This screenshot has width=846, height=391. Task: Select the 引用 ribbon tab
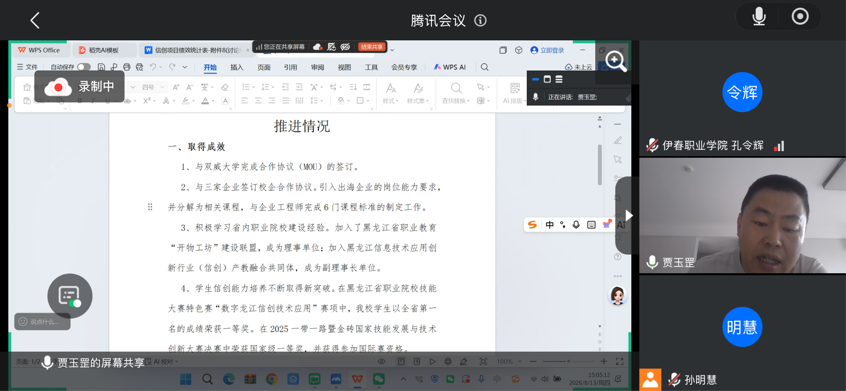pos(291,67)
